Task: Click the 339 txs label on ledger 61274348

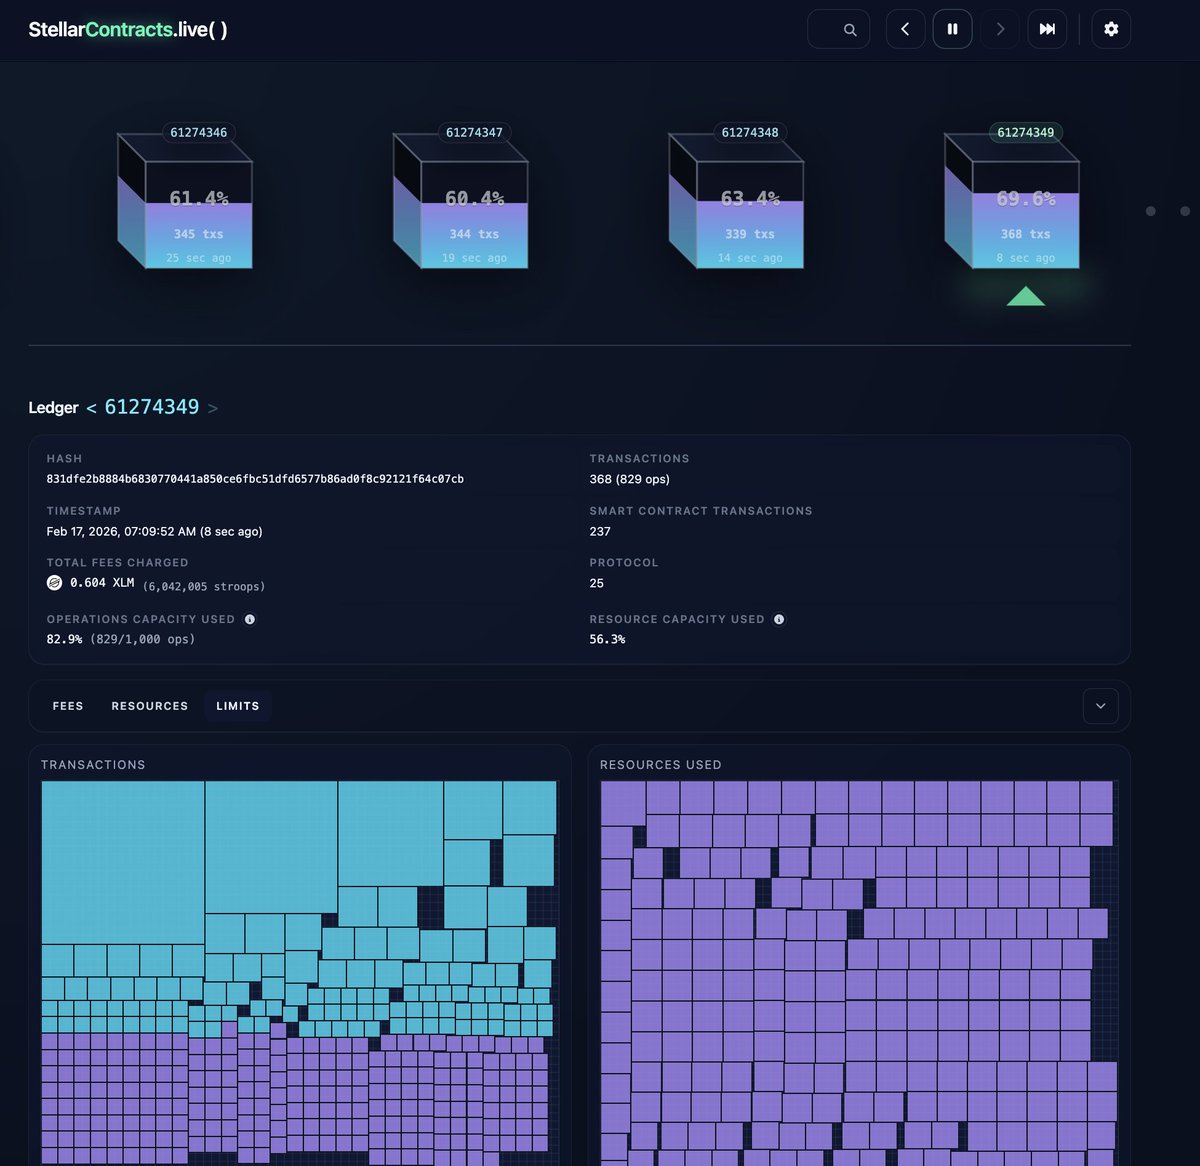Action: (x=750, y=234)
